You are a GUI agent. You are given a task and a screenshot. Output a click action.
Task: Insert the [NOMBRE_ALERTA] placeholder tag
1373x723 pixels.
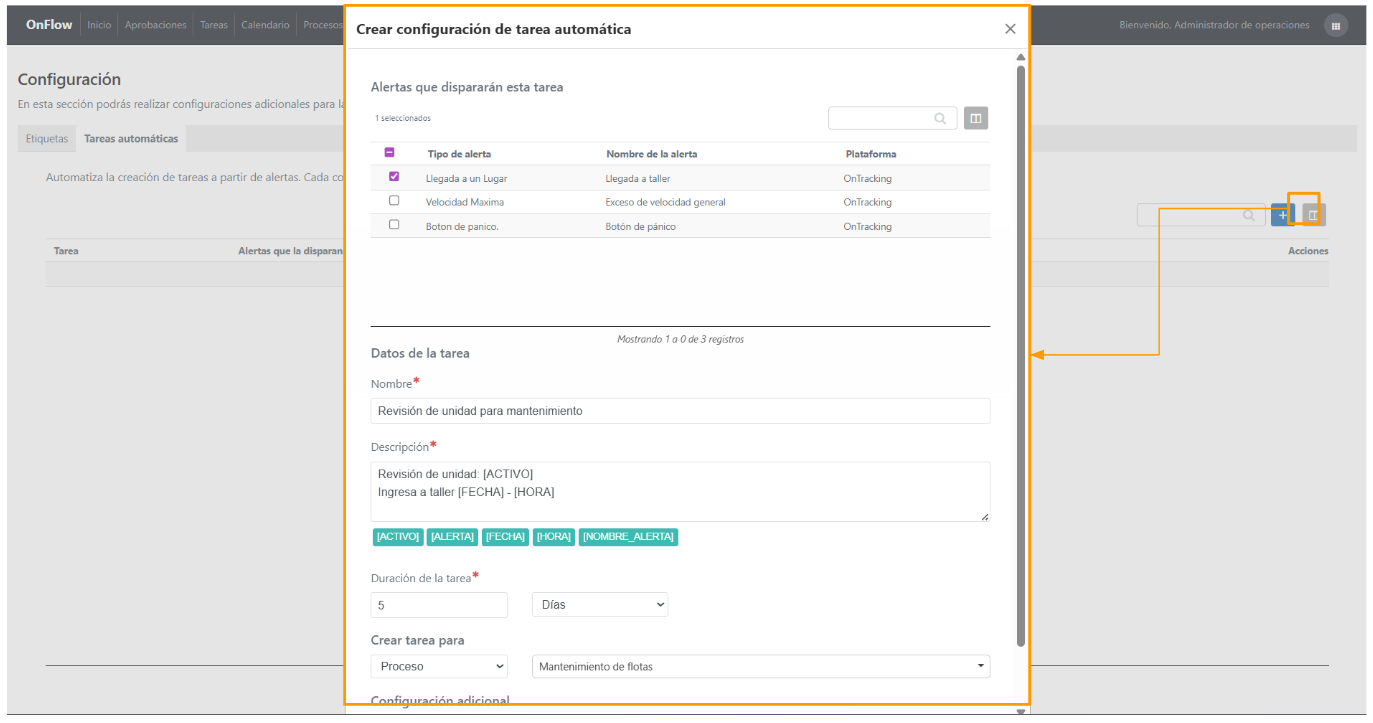[x=629, y=537]
